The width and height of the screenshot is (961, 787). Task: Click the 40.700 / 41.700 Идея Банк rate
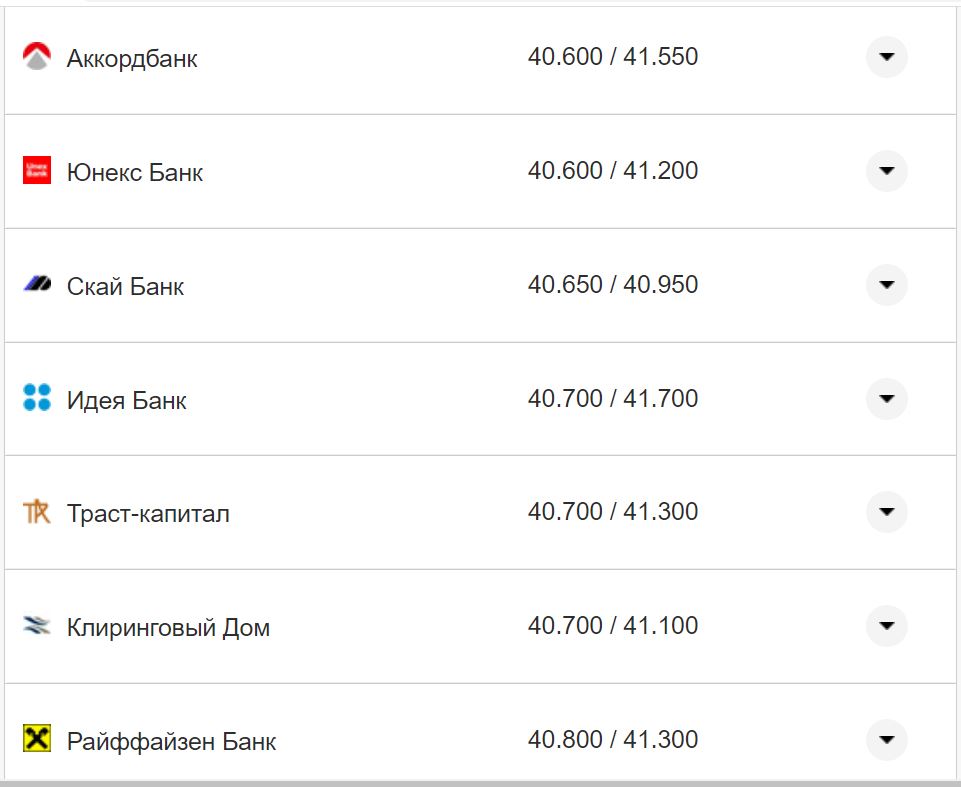(x=613, y=399)
